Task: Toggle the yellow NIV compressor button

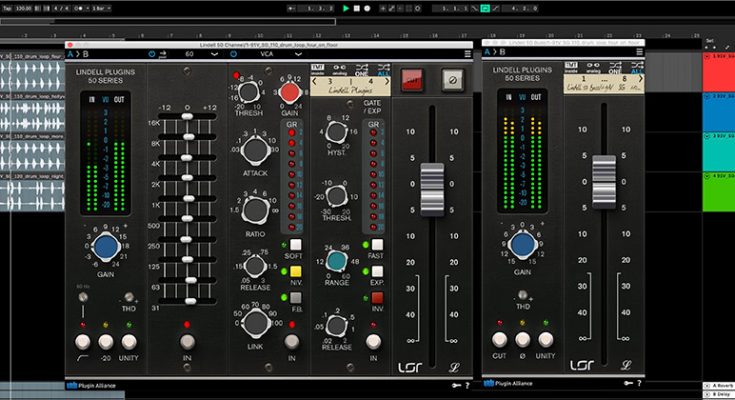Action: 296,270
